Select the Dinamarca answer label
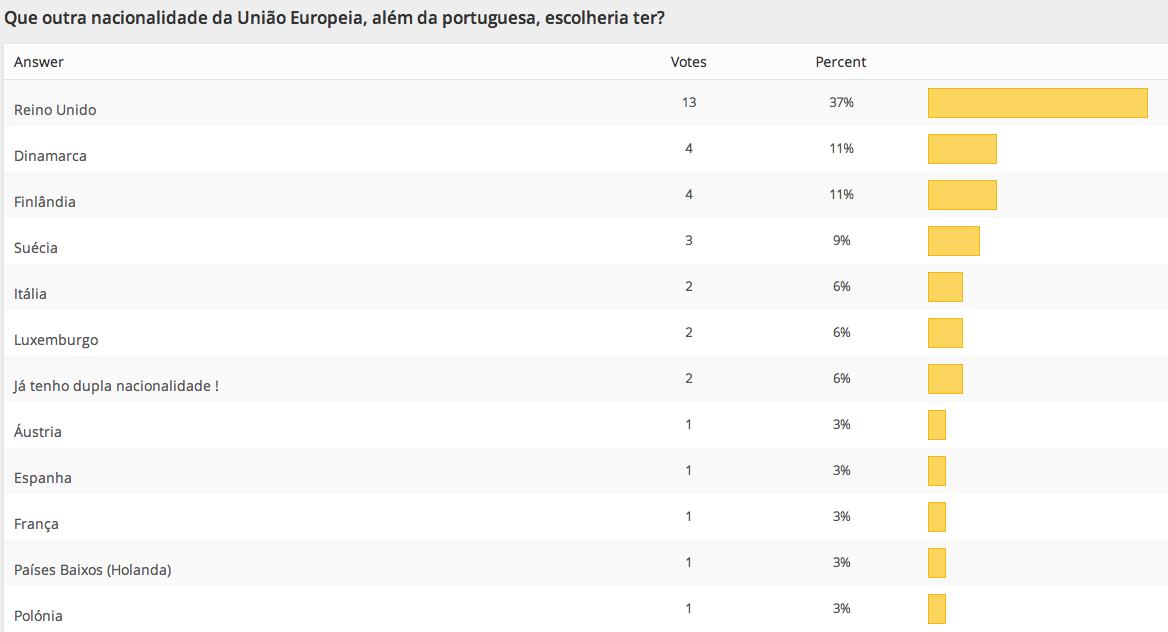The width and height of the screenshot is (1168, 632). coord(50,156)
